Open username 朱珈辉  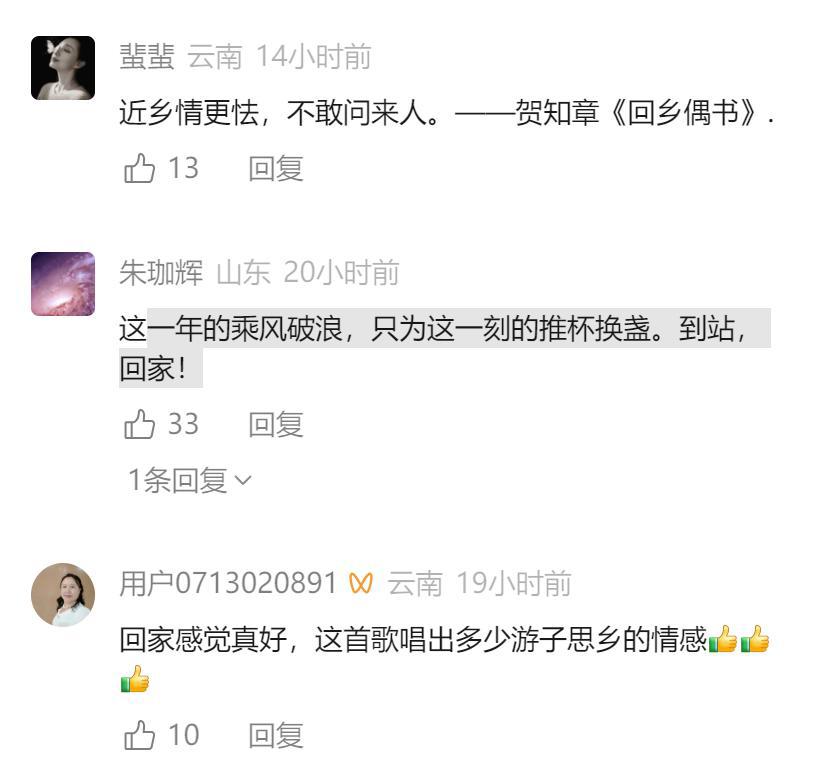click(161, 272)
